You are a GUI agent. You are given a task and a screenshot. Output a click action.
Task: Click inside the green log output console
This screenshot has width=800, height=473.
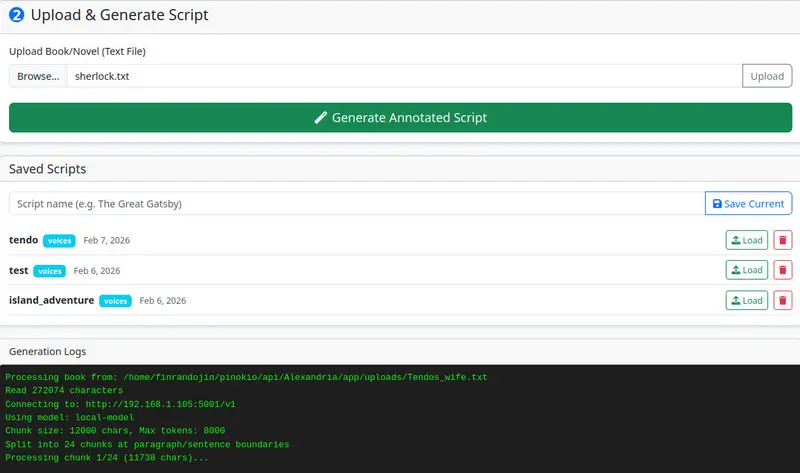(x=400, y=418)
